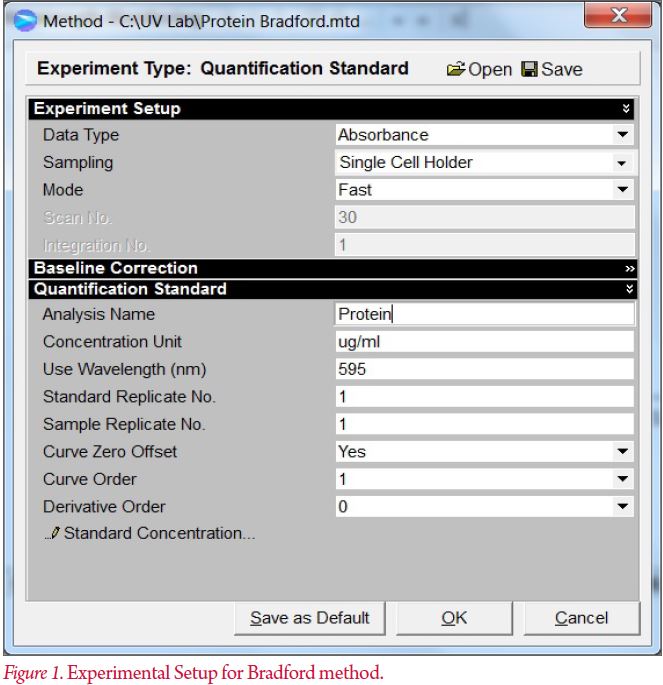Open Curve Zero Offset dropdown
The height and width of the screenshot is (685, 663).
coord(623,452)
